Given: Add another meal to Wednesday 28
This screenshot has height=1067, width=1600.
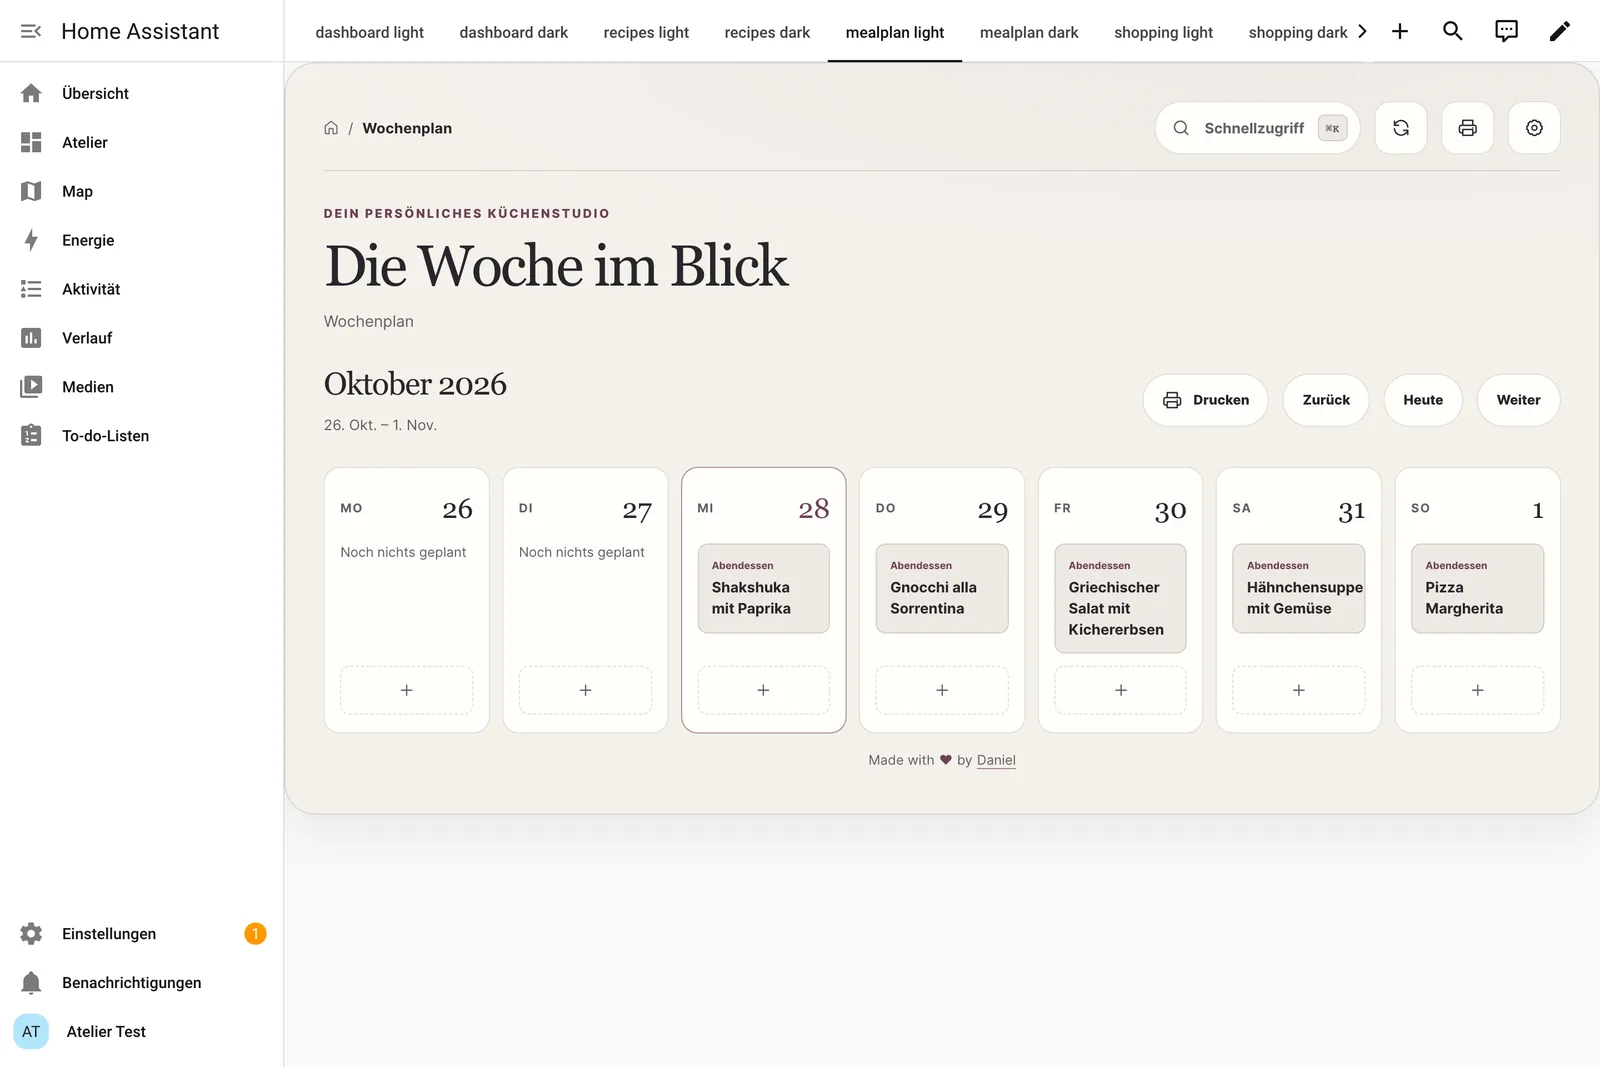Looking at the screenshot, I should (x=763, y=690).
